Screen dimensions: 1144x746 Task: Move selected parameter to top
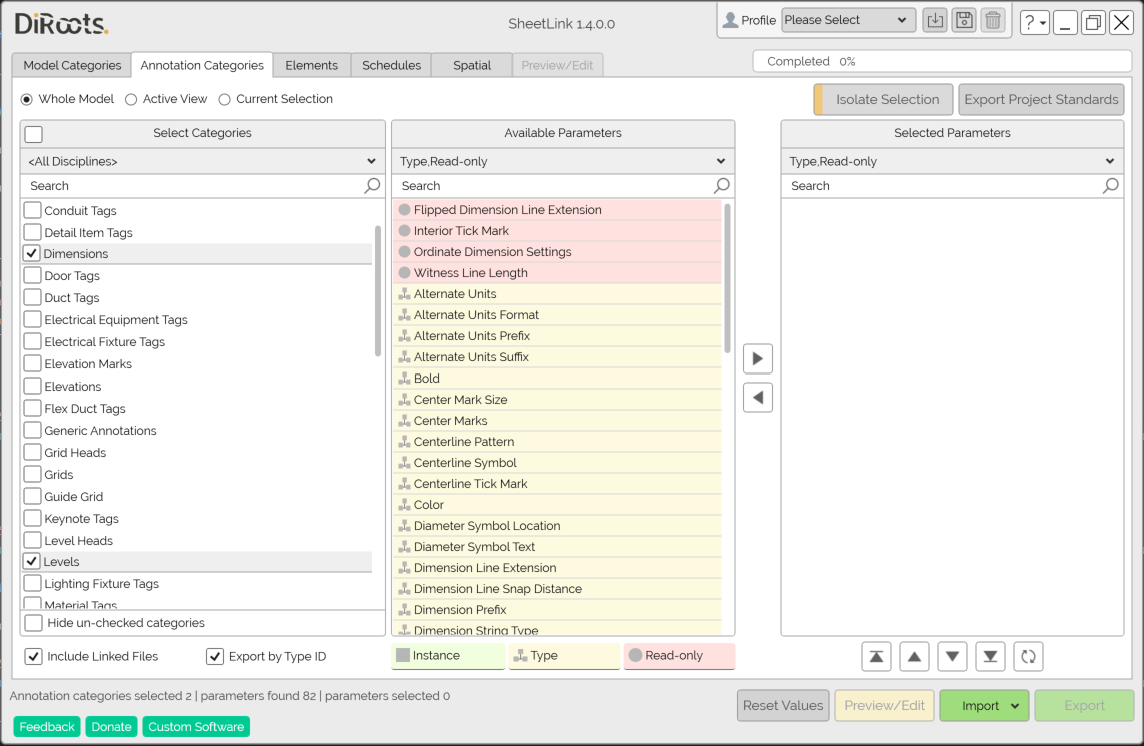(876, 656)
